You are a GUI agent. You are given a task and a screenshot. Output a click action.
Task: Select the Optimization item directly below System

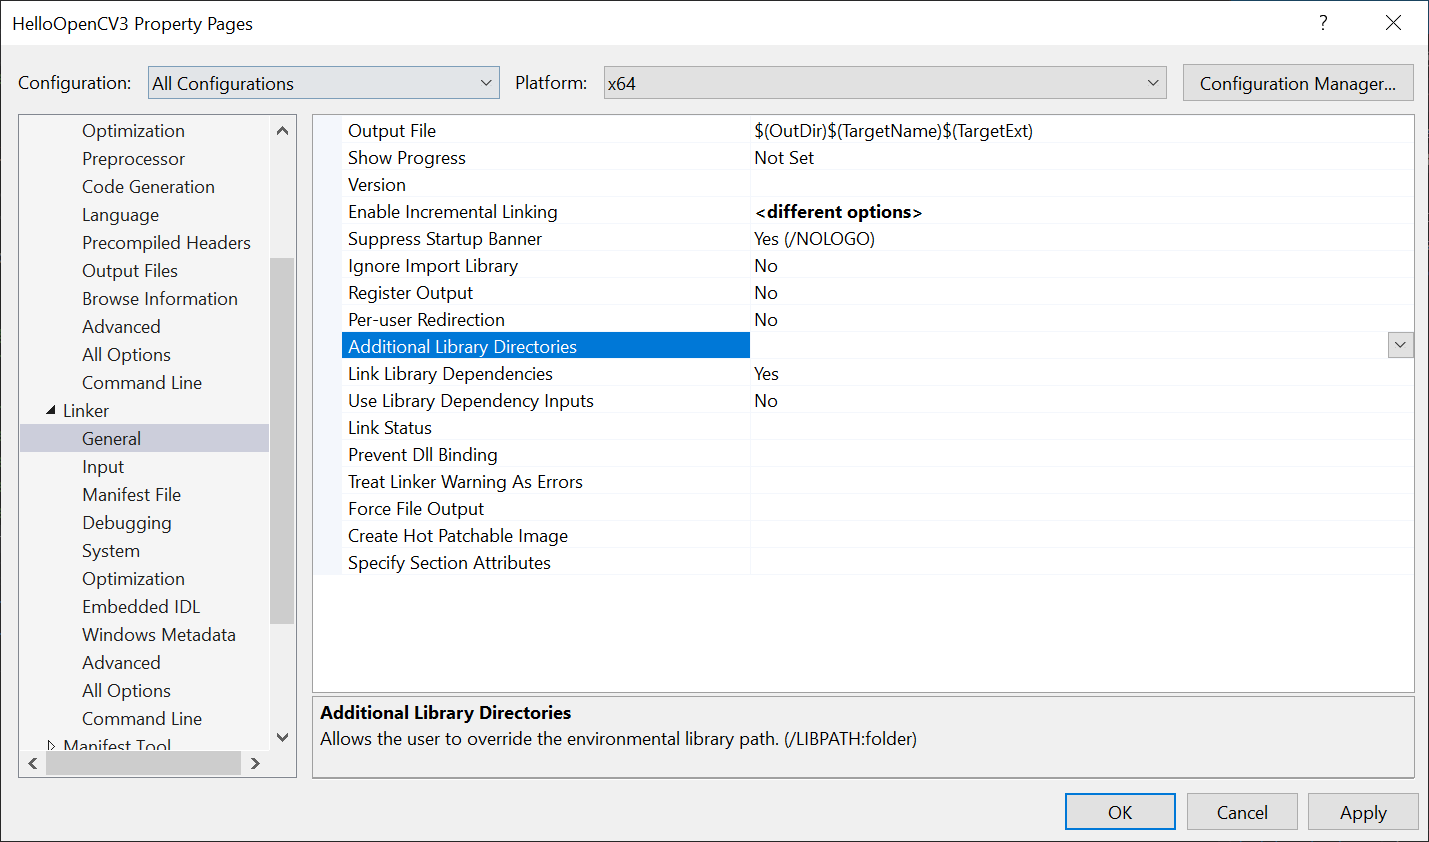point(133,579)
